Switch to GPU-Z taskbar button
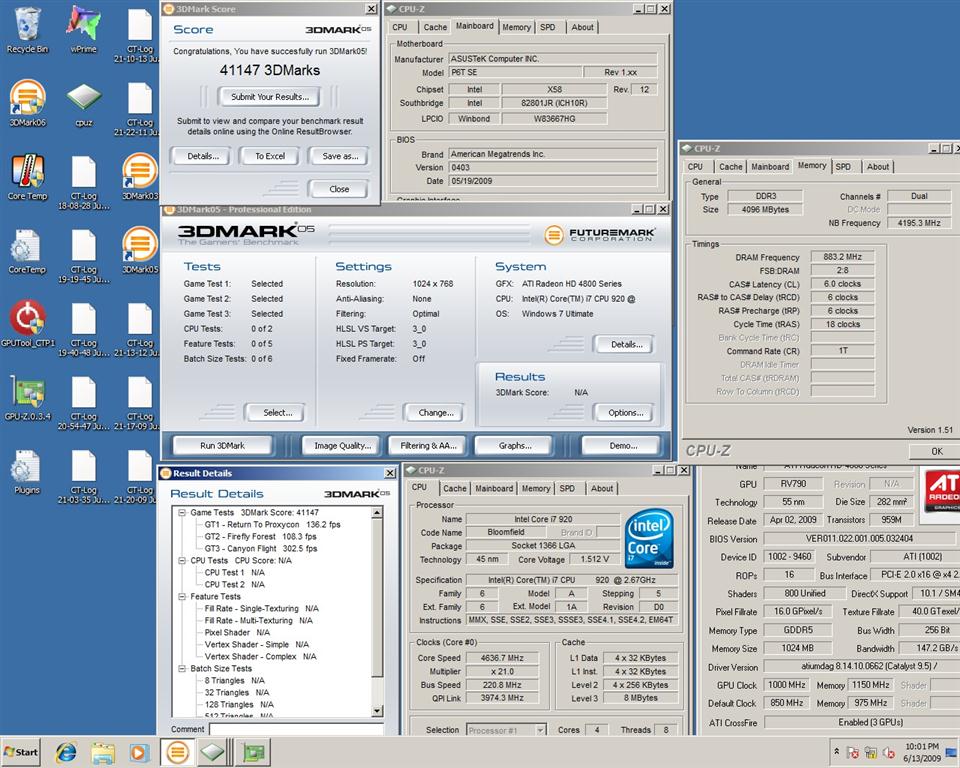This screenshot has height=768, width=960. 253,752
